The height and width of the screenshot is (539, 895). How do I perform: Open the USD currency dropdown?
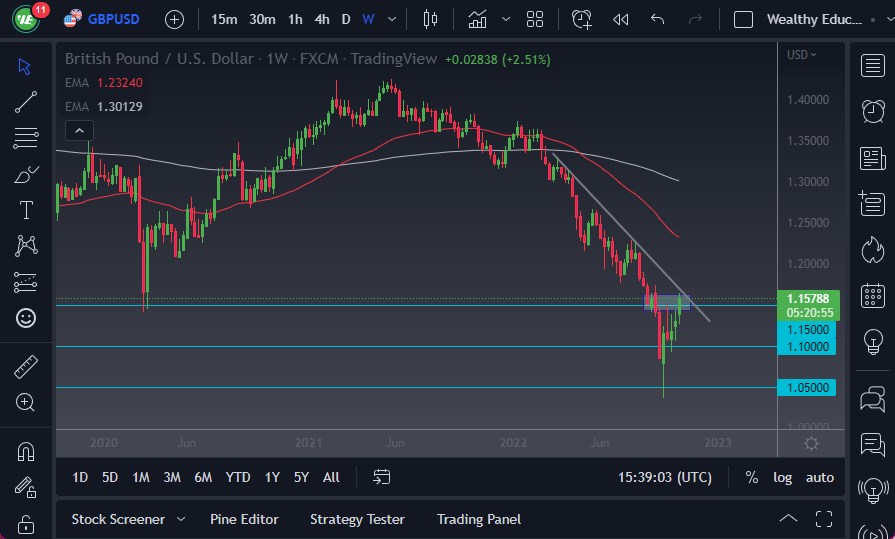click(801, 55)
